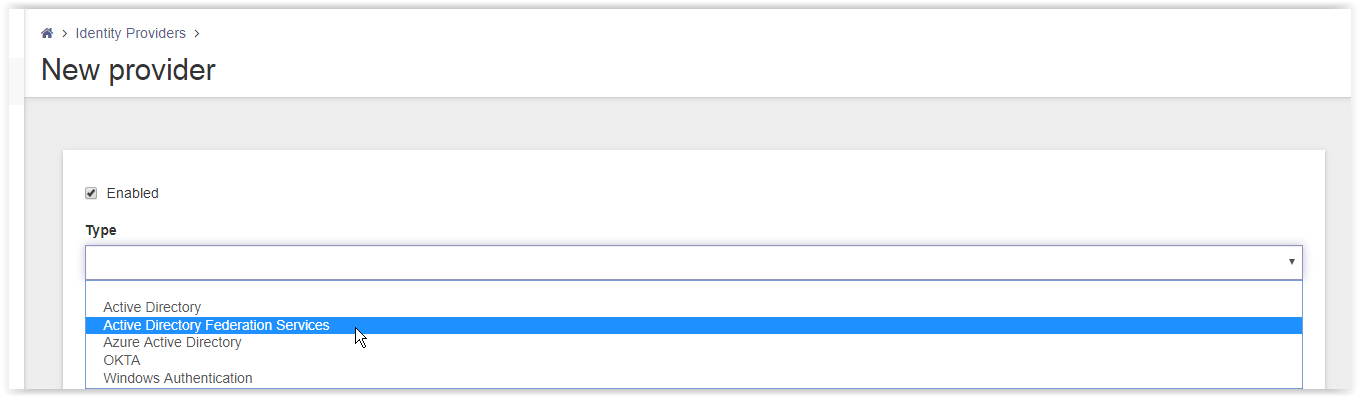The height and width of the screenshot is (397, 1359).
Task: Click the blank space right of Enabled
Action: (x=700, y=193)
